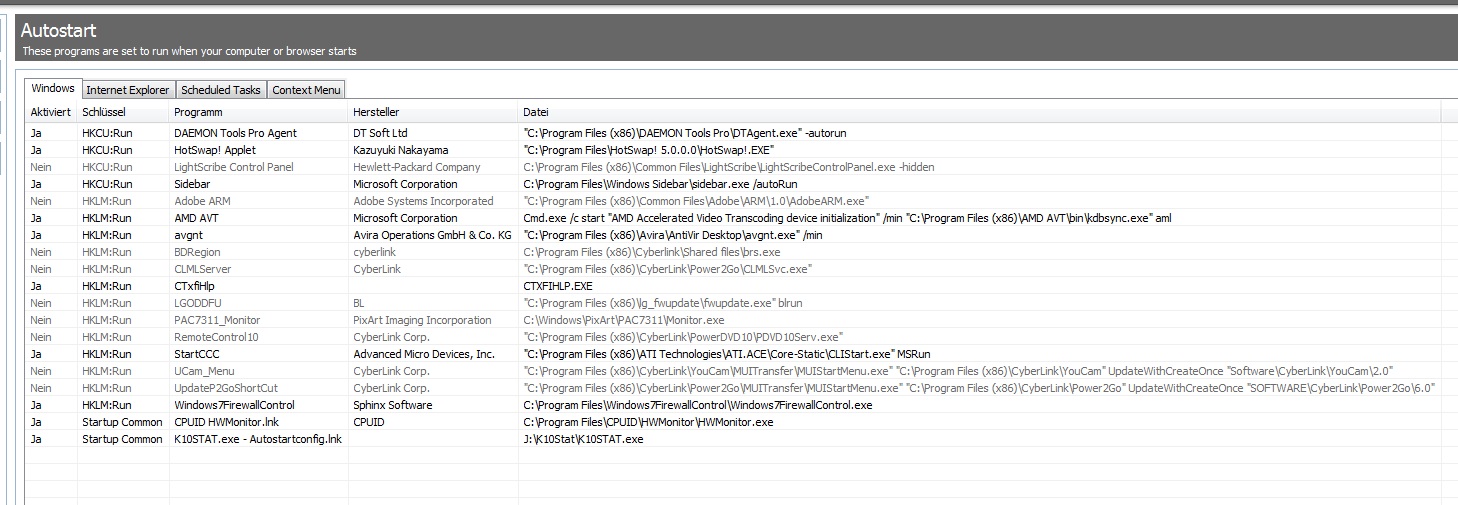The width and height of the screenshot is (1458, 505).
Task: Open the Scheduled Tasks tab
Action: (221, 90)
